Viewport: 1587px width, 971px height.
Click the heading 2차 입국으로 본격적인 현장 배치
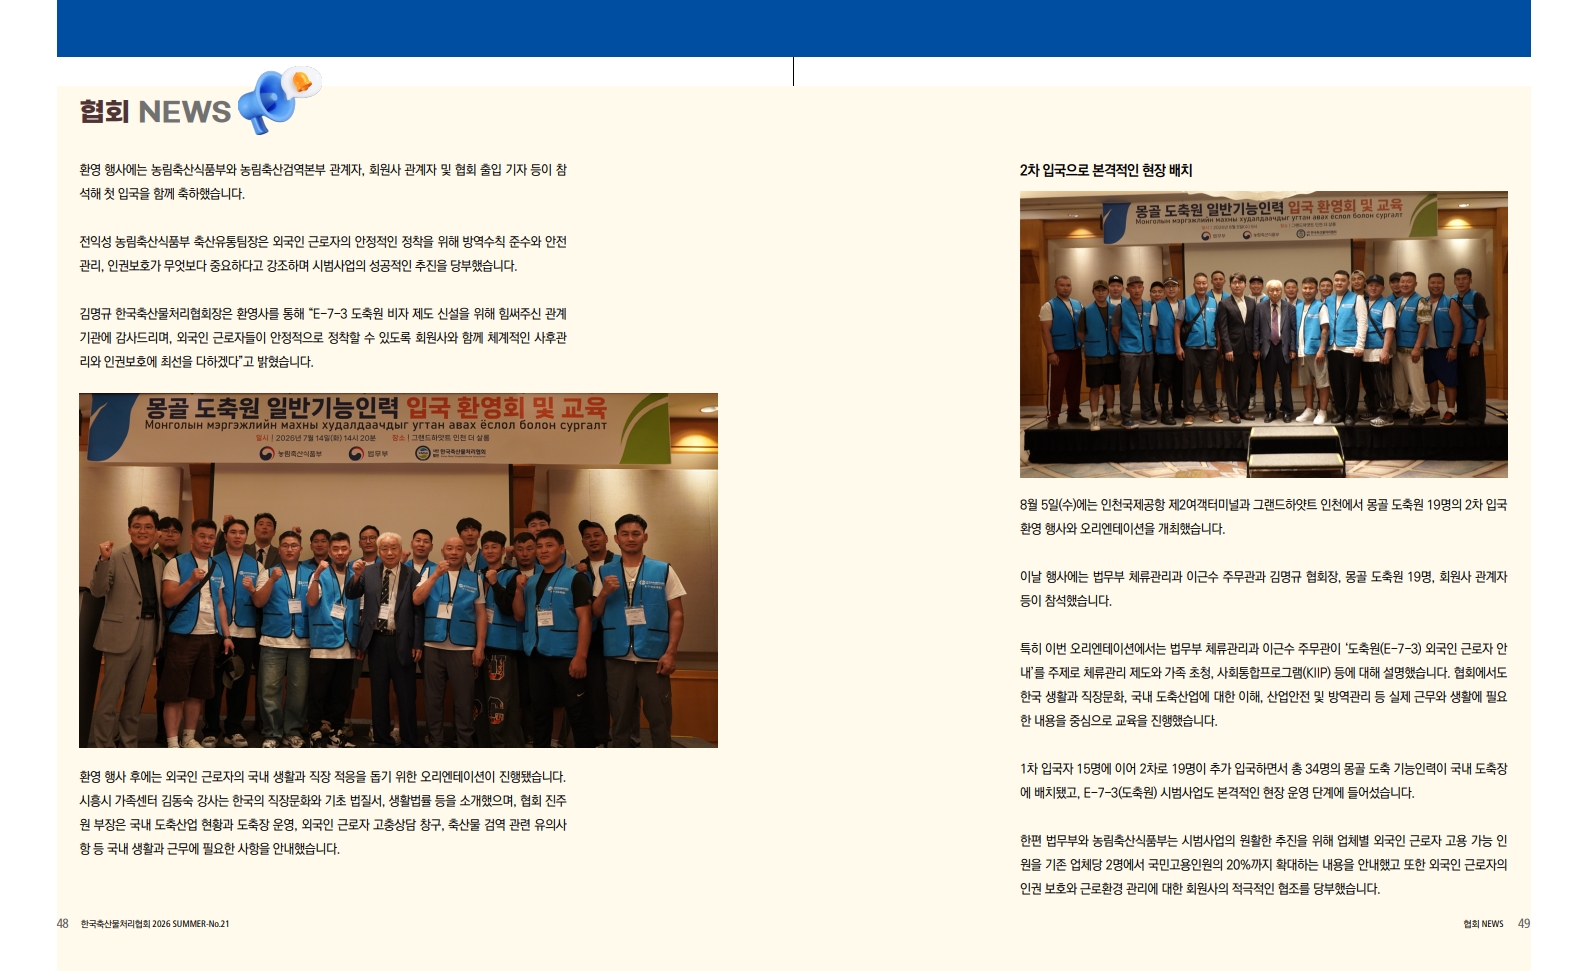pos(1106,170)
